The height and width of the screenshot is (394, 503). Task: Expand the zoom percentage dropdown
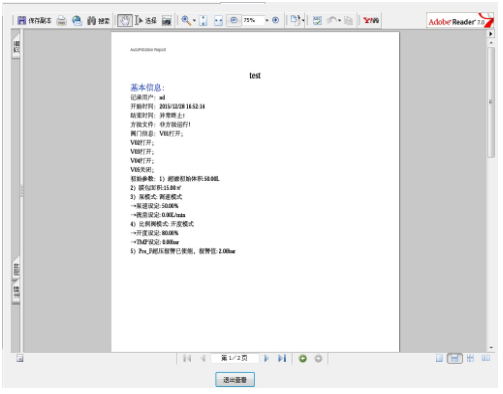(x=267, y=21)
